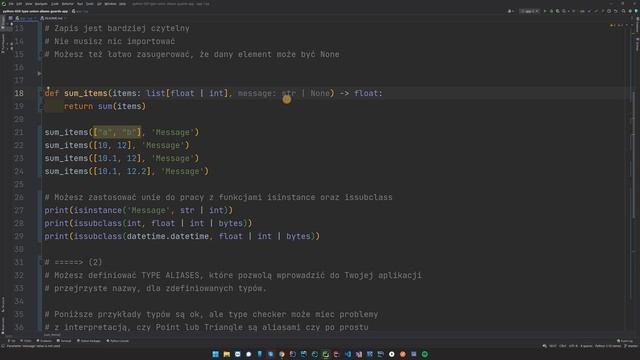Click 'datetime.datetime' on line 29
This screenshot has width=640, height=360.
coord(168,236)
